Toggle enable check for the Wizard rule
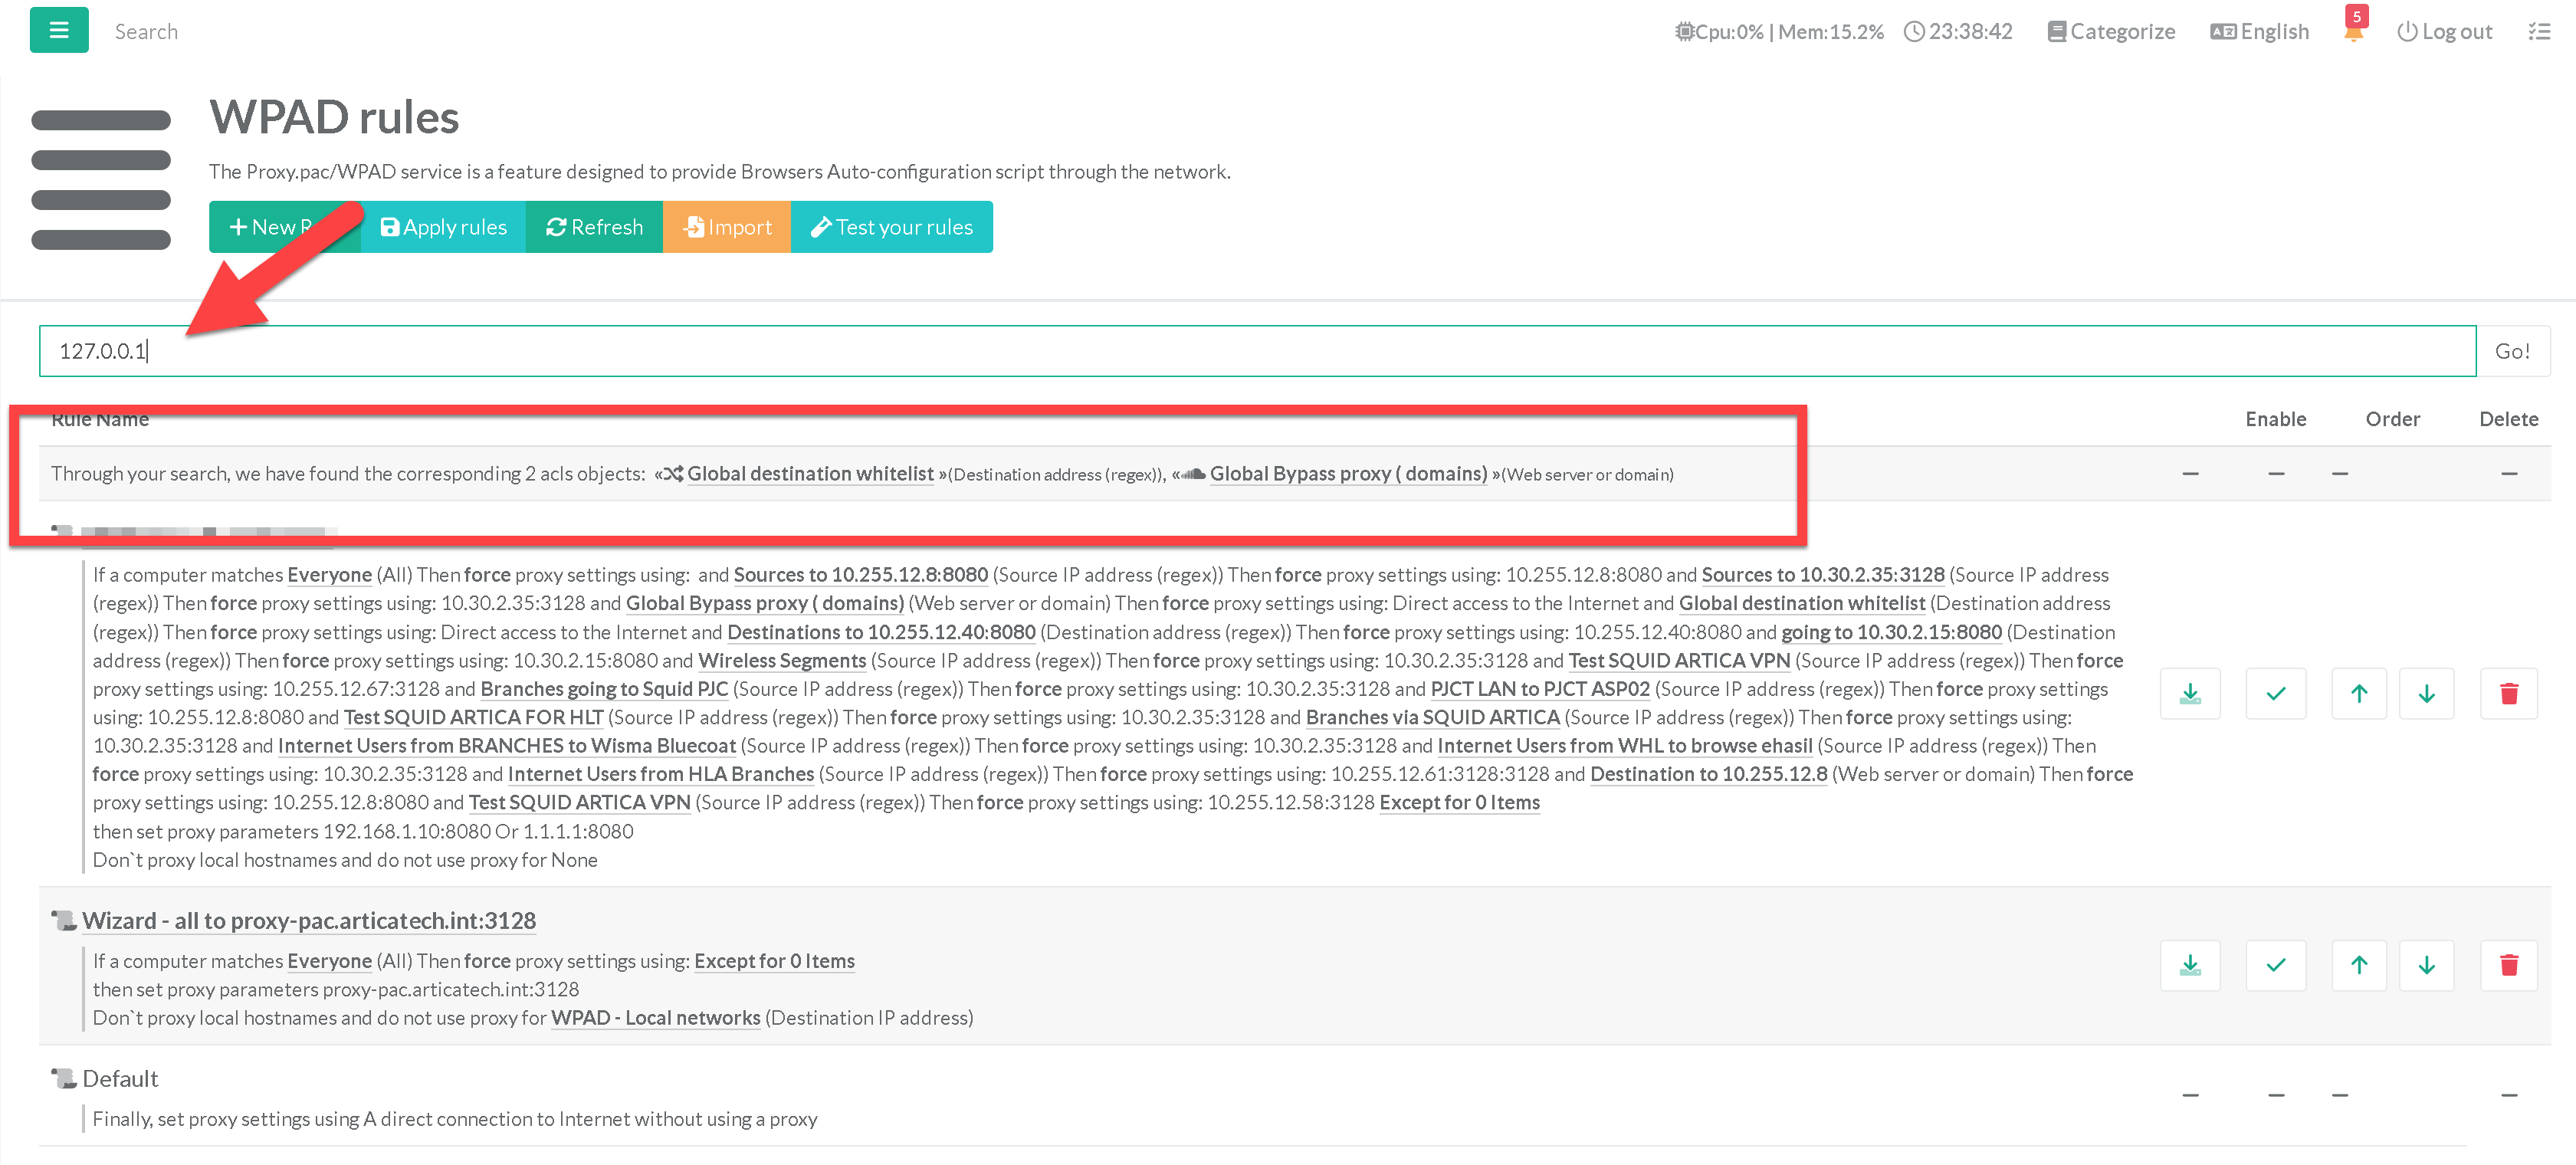 coord(2275,965)
